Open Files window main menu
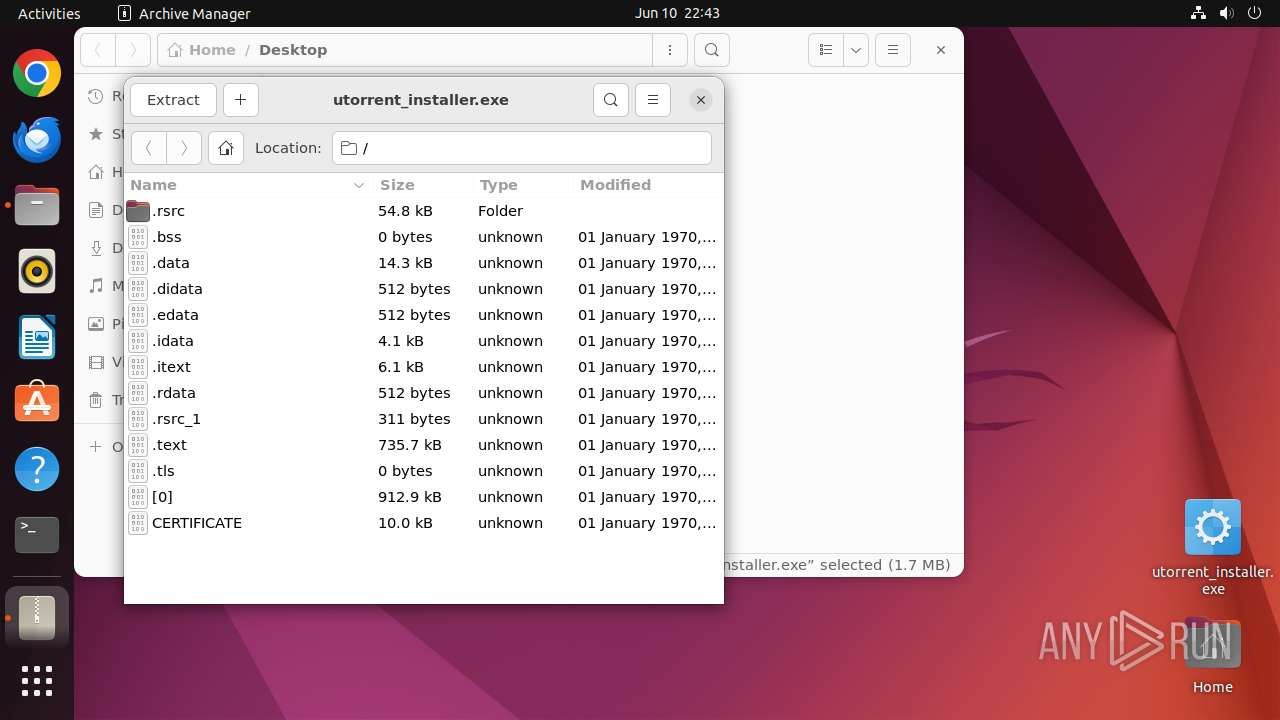Screen dimensions: 1280x720 893,50
